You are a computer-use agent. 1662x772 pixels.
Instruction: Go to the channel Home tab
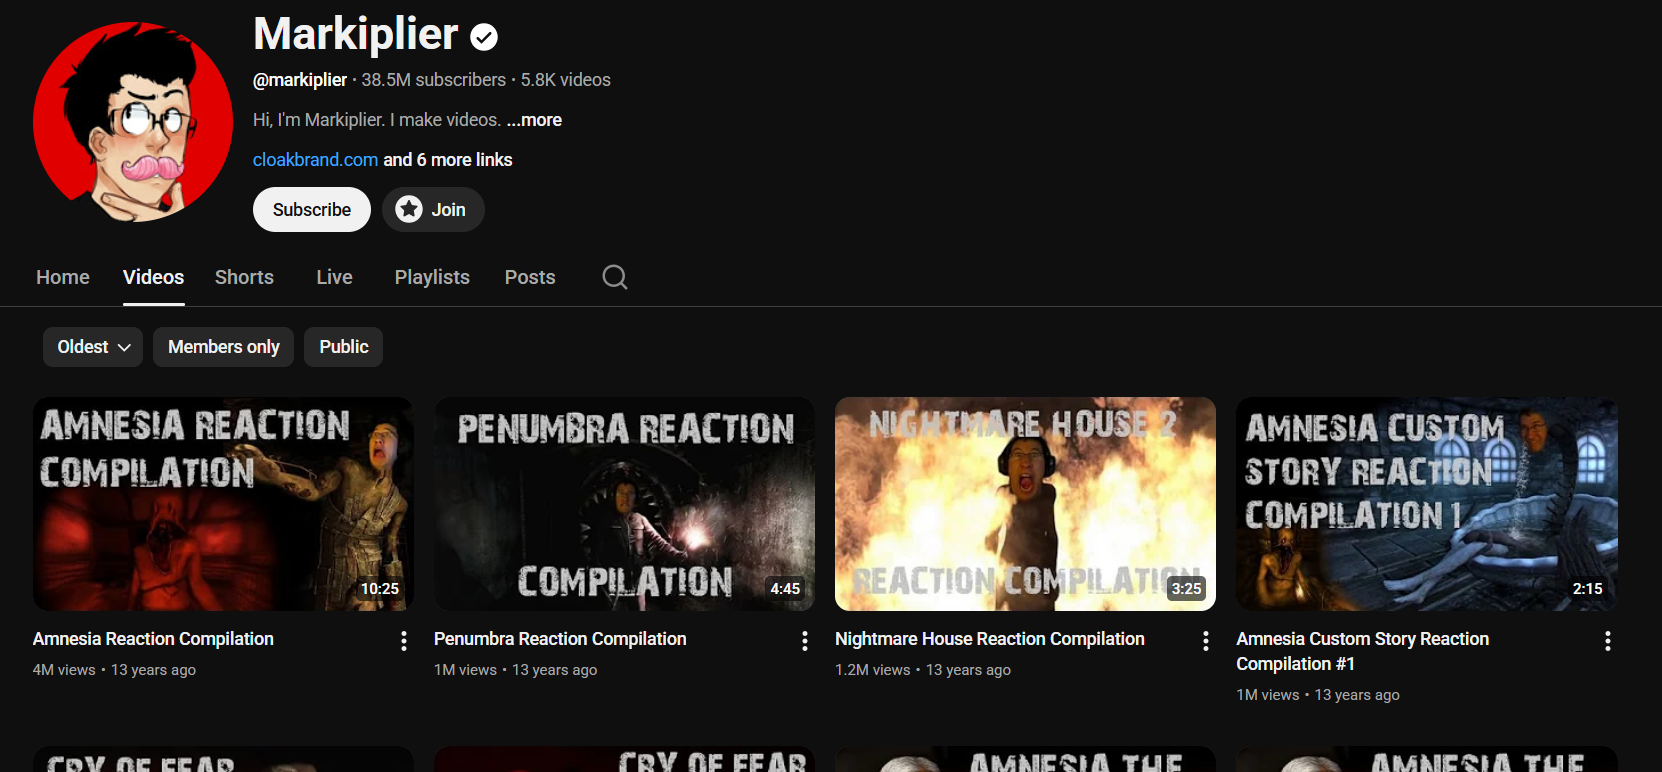click(x=63, y=277)
